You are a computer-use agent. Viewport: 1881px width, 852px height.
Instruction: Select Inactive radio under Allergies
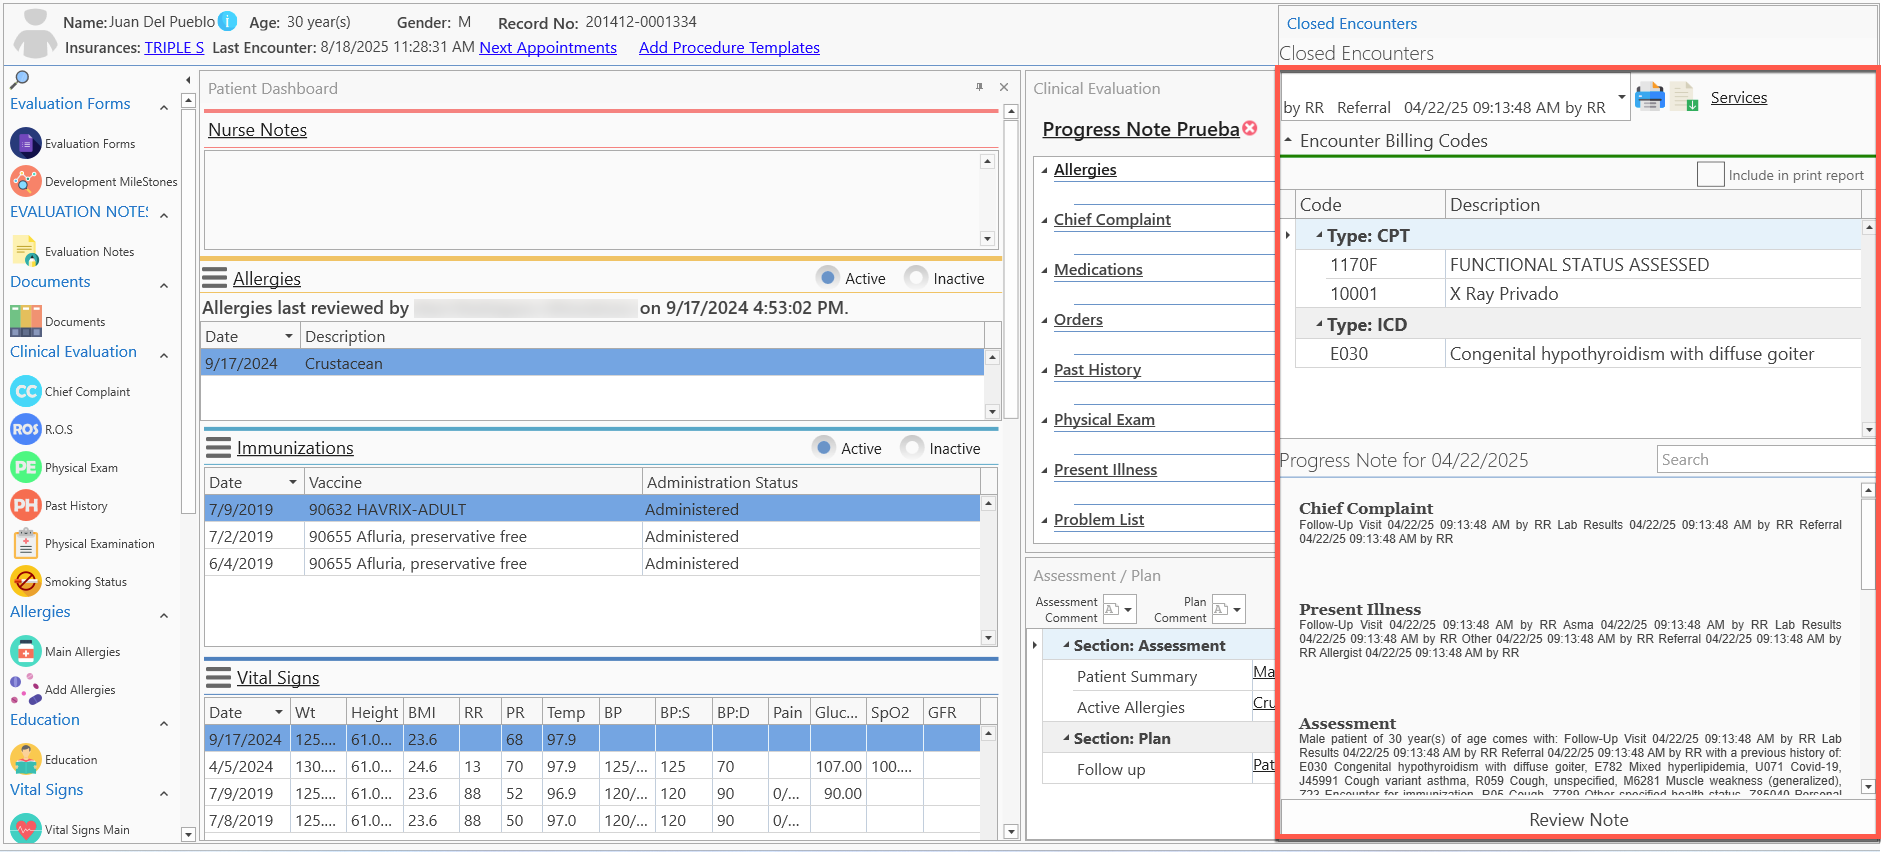[x=916, y=277]
